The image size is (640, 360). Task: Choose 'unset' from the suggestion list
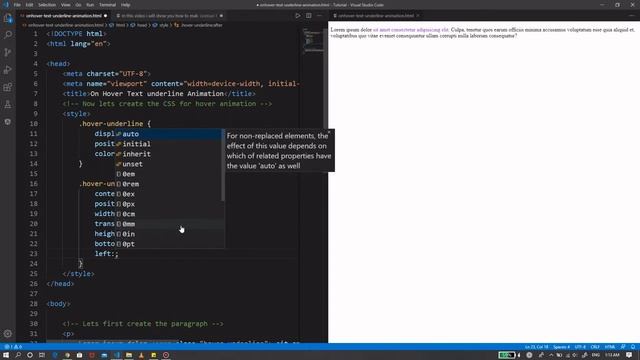(x=169, y=164)
